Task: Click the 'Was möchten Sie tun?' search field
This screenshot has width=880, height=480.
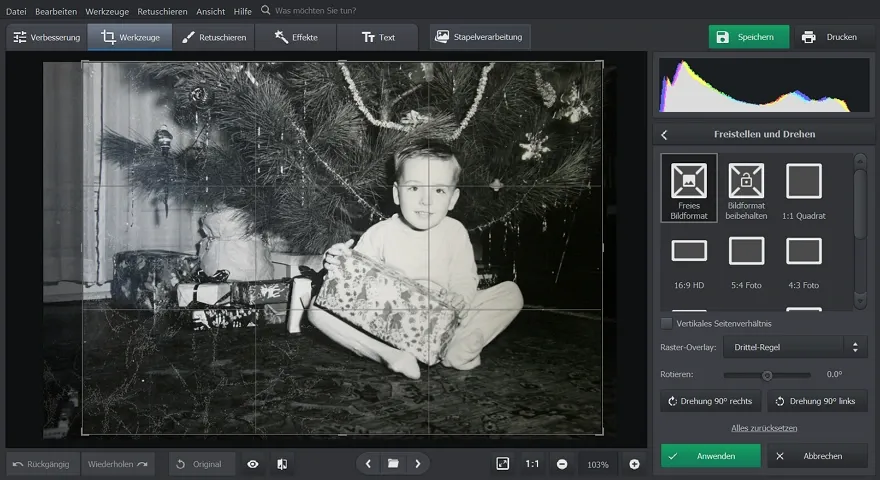Action: point(315,11)
